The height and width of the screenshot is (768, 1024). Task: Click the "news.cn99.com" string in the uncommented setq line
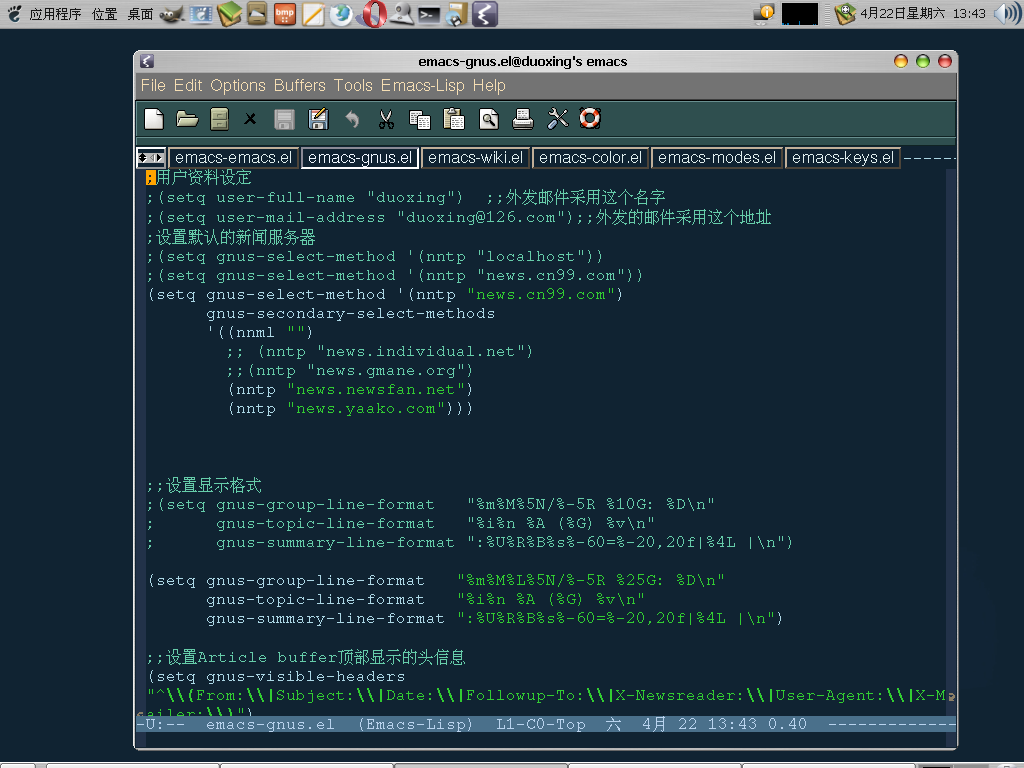541,295
